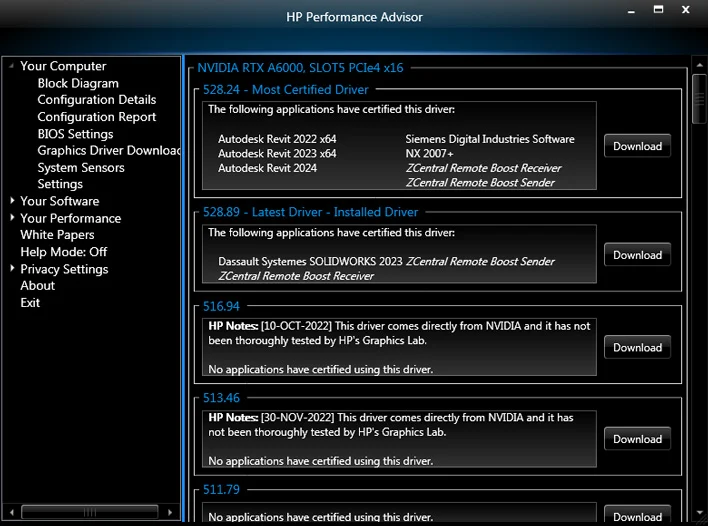708x526 pixels.
Task: Collapse the Your Computer tree node
Action: point(11,67)
